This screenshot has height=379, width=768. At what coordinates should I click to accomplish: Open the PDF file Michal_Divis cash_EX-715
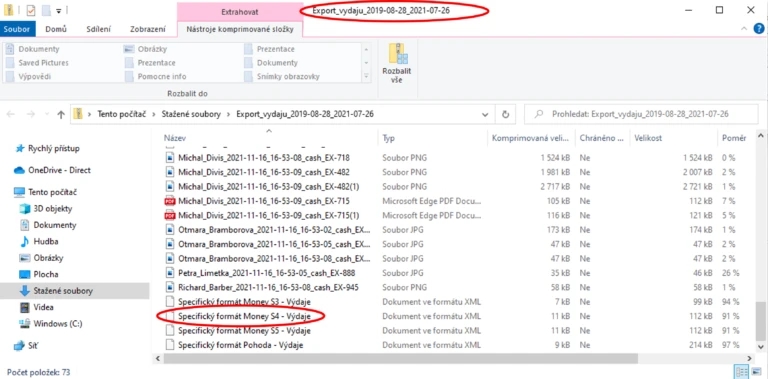[264, 201]
